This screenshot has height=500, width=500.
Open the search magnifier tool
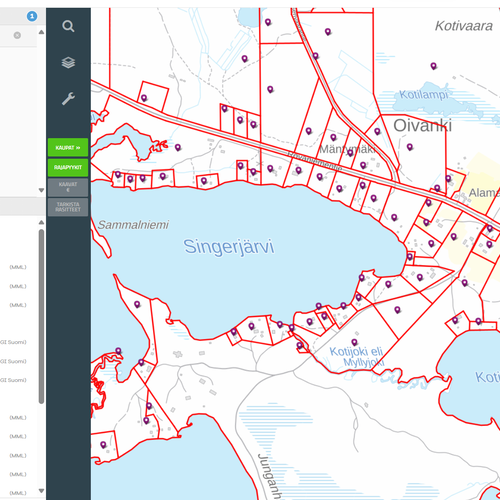(68, 26)
